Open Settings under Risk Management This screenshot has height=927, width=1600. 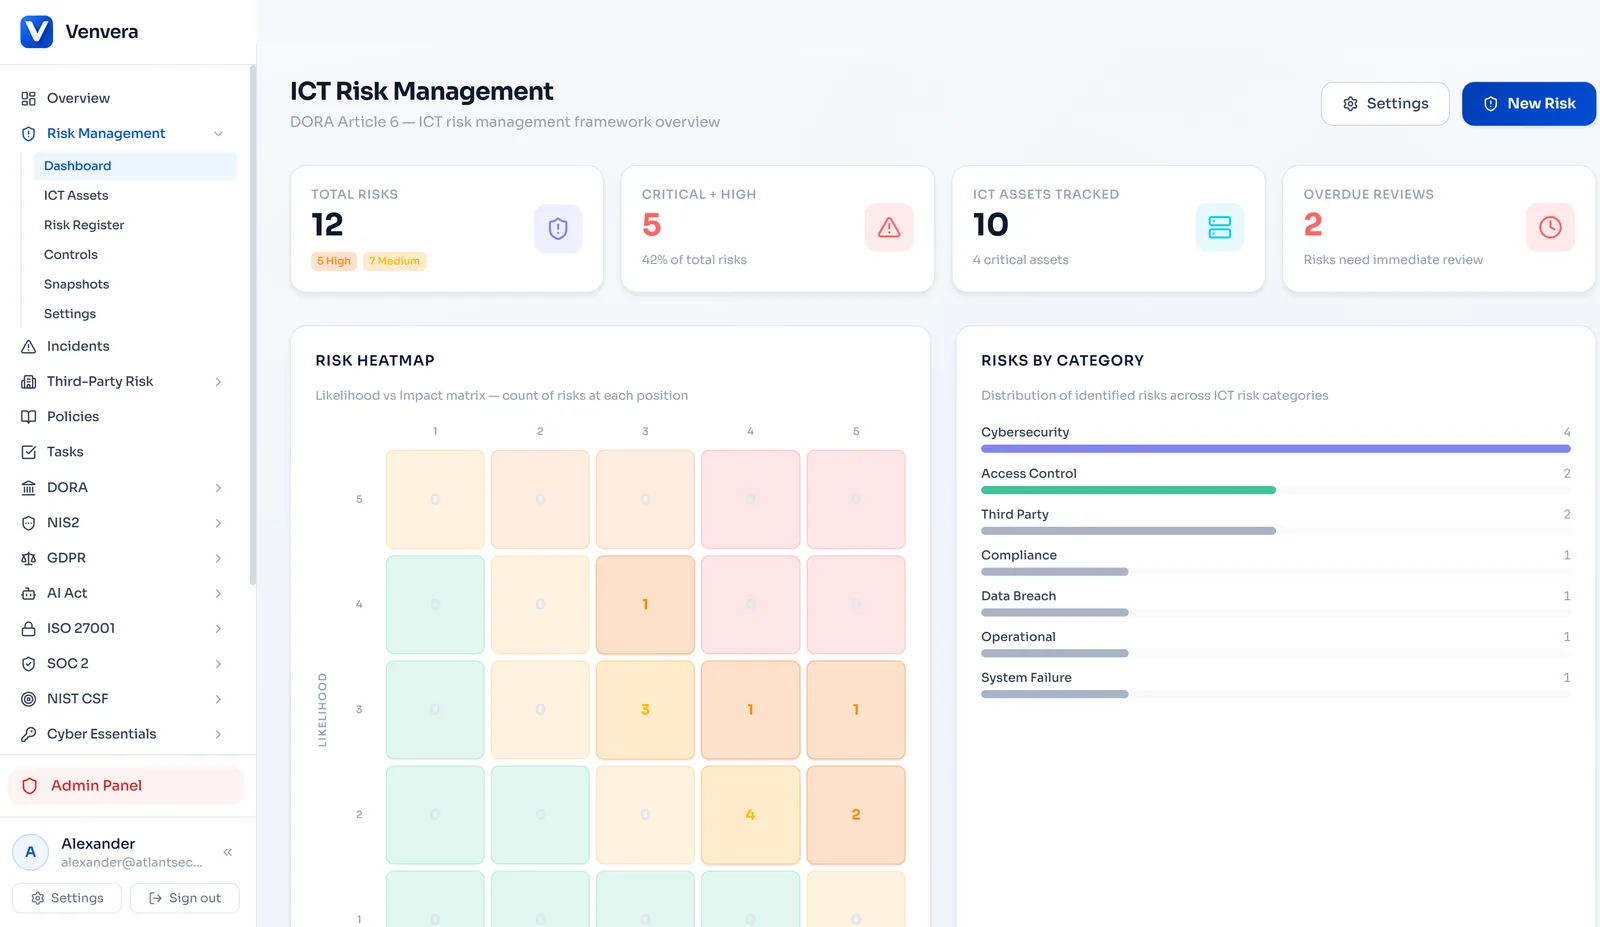135,314
